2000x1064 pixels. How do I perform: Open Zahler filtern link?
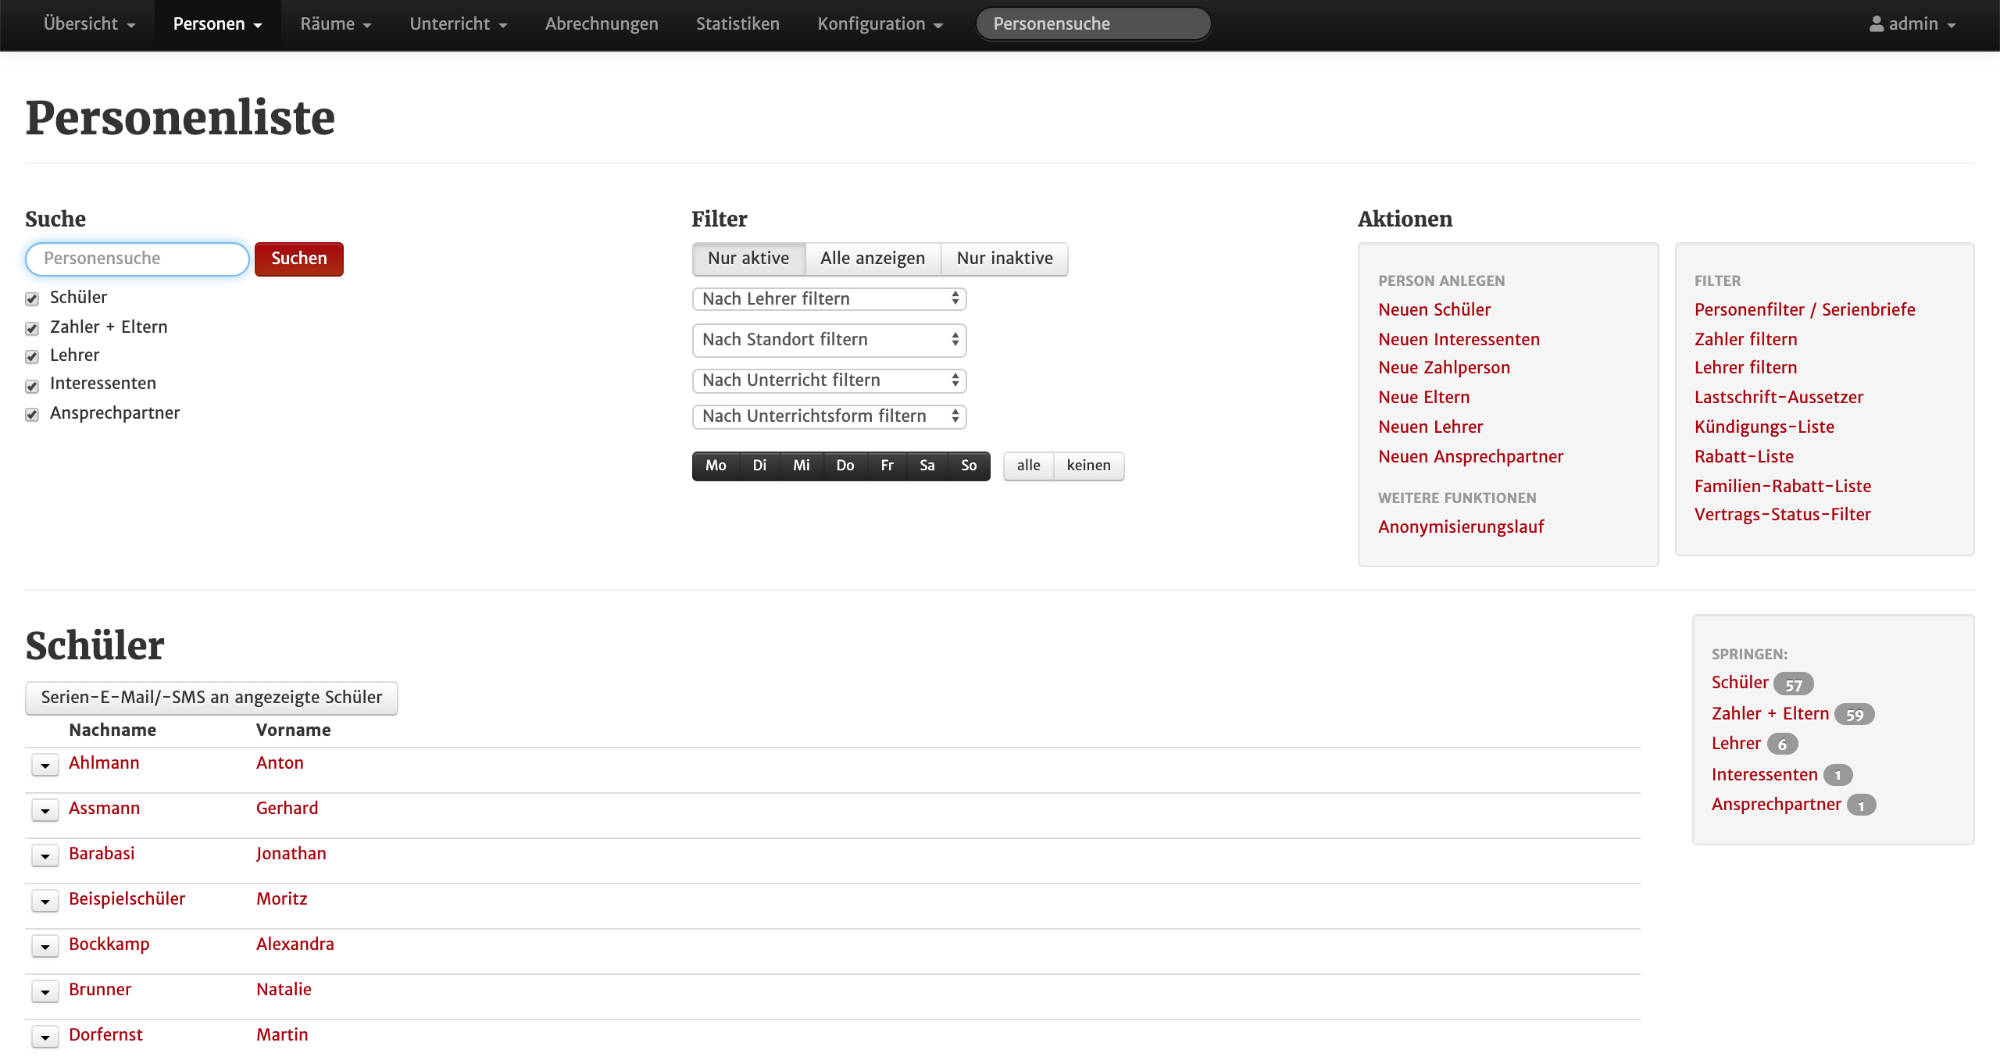coord(1745,340)
